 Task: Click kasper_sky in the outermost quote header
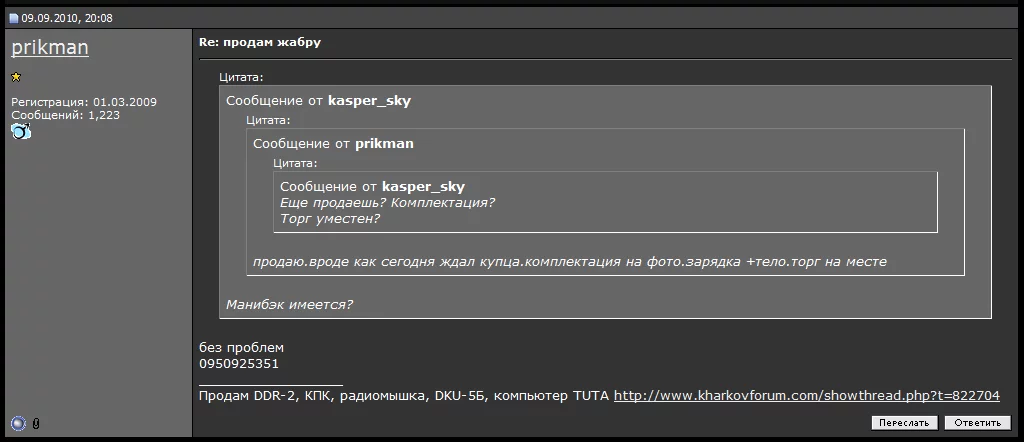pos(369,101)
